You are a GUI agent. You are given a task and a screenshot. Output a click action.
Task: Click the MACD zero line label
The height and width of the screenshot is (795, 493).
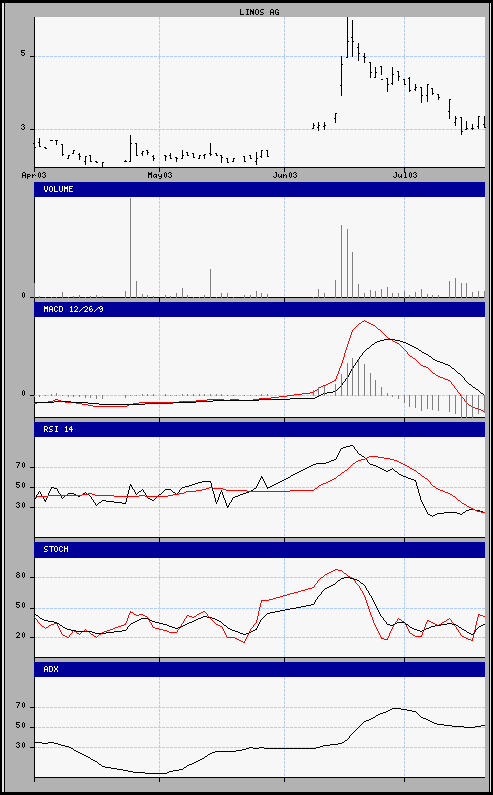(23, 394)
